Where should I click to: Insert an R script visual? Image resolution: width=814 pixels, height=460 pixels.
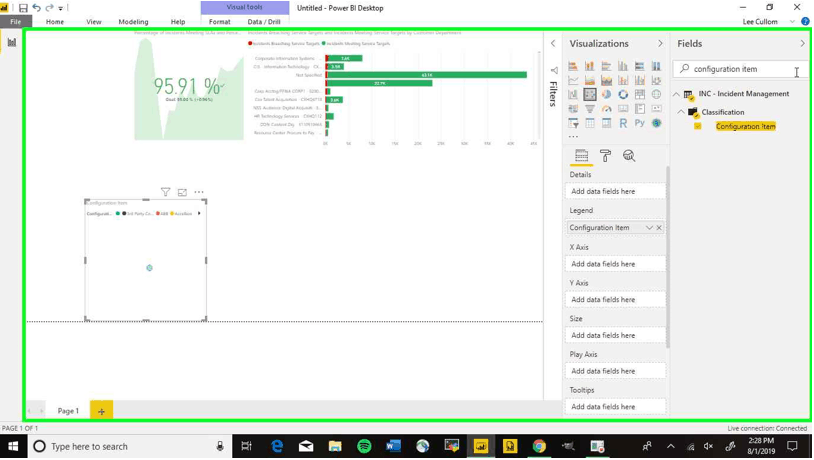(623, 123)
